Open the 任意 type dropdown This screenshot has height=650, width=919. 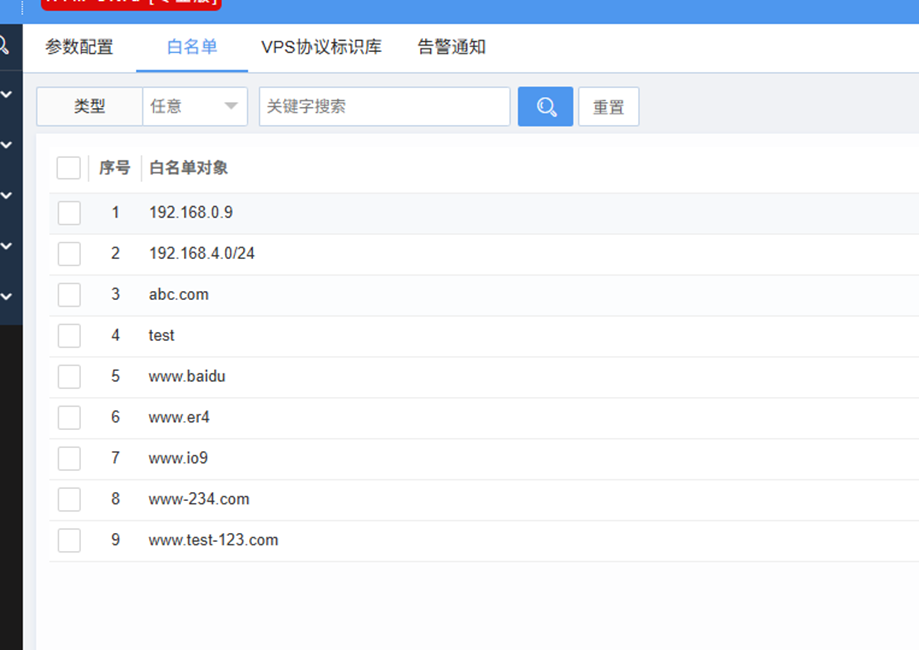pyautogui.click(x=195, y=107)
